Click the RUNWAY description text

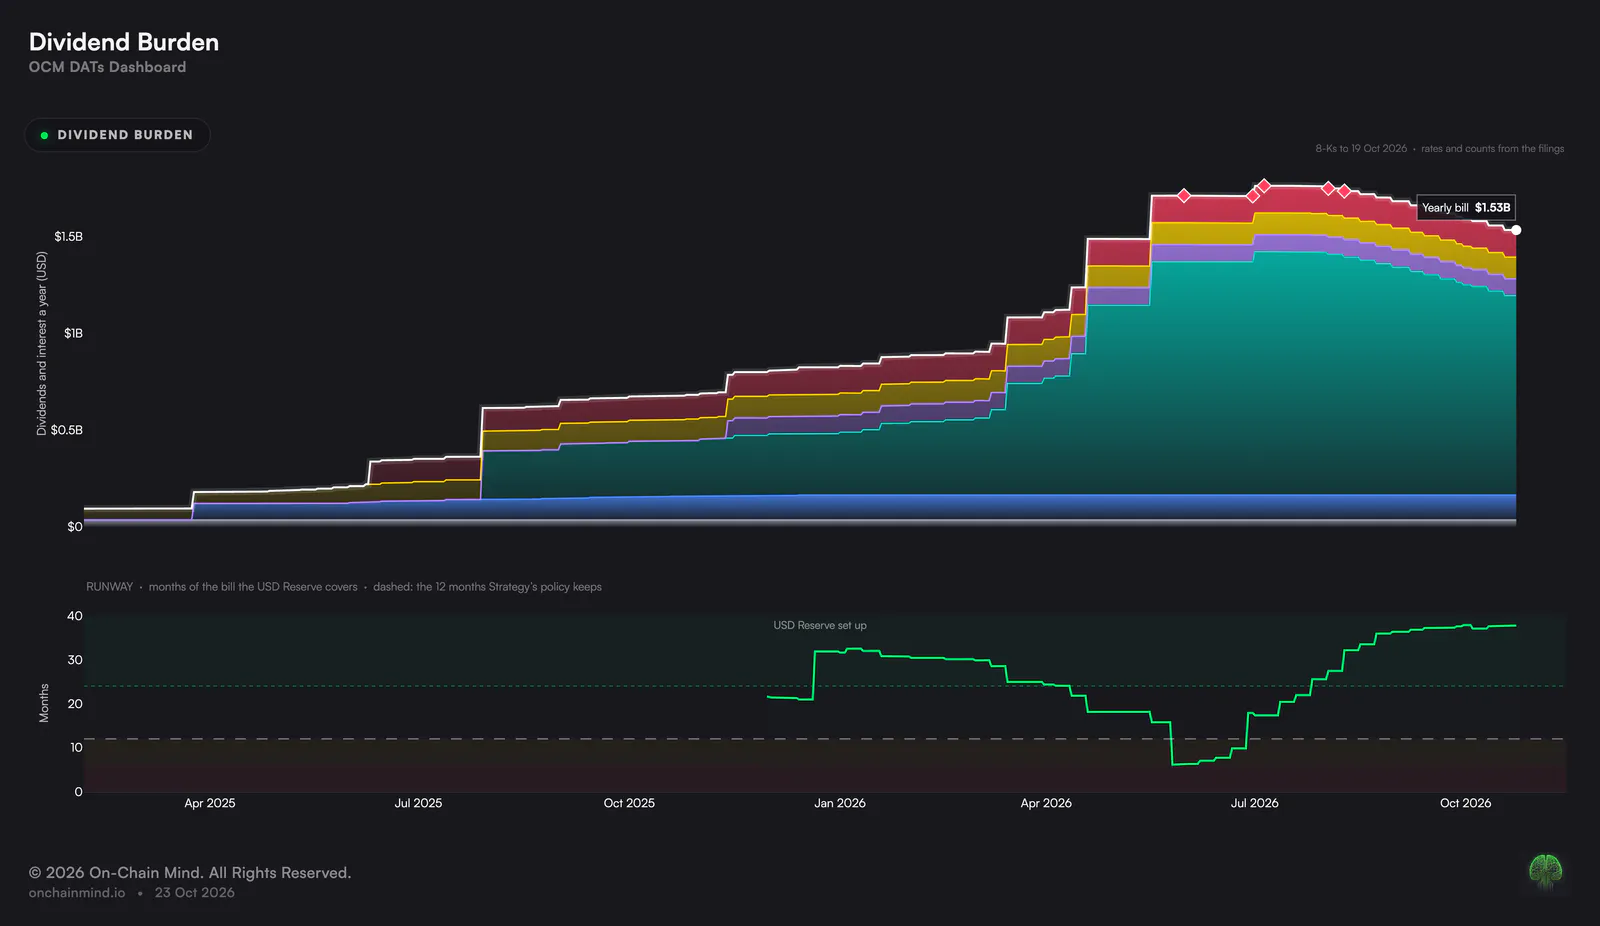tap(344, 587)
